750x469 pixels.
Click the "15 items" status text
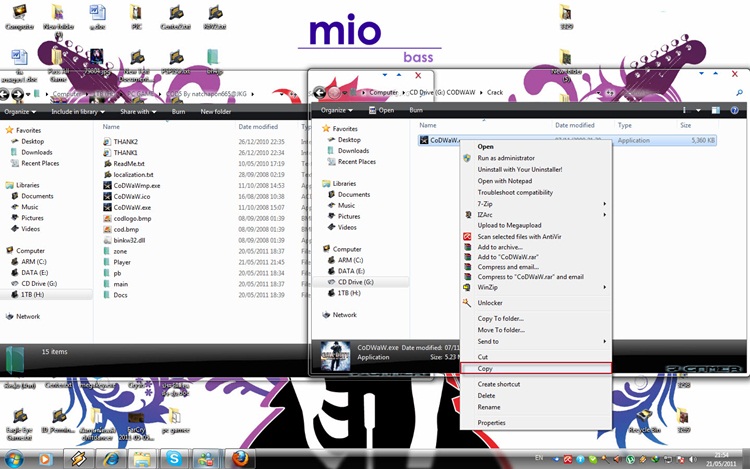pyautogui.click(x=55, y=351)
